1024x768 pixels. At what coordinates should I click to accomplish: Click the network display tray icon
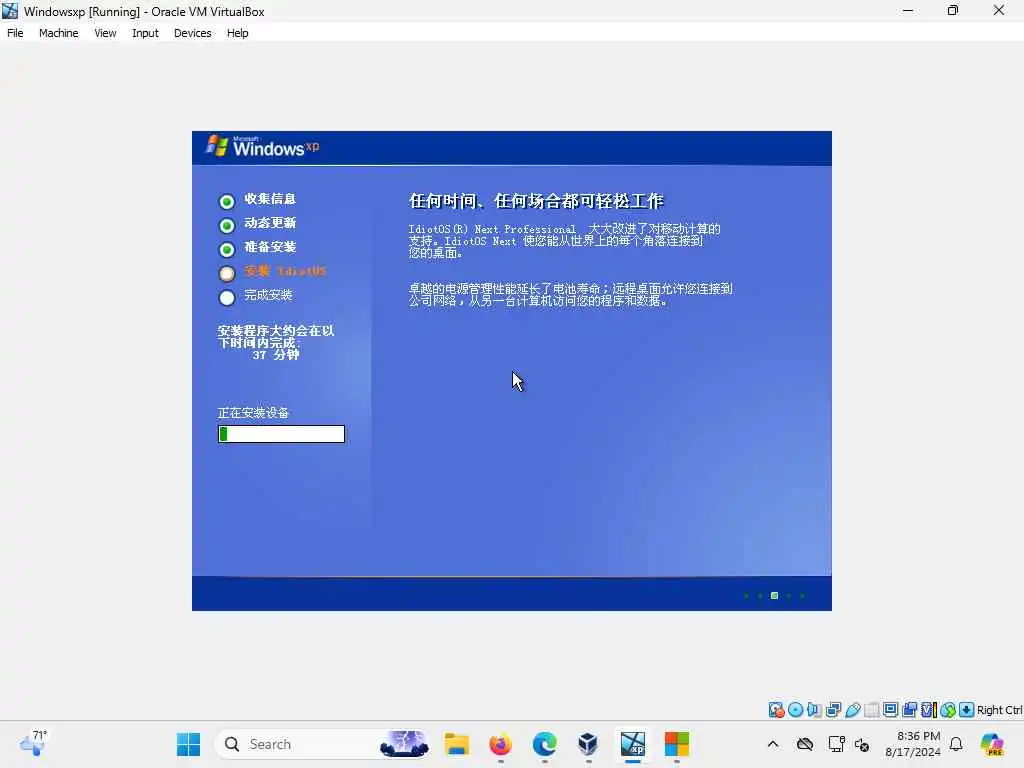837,744
